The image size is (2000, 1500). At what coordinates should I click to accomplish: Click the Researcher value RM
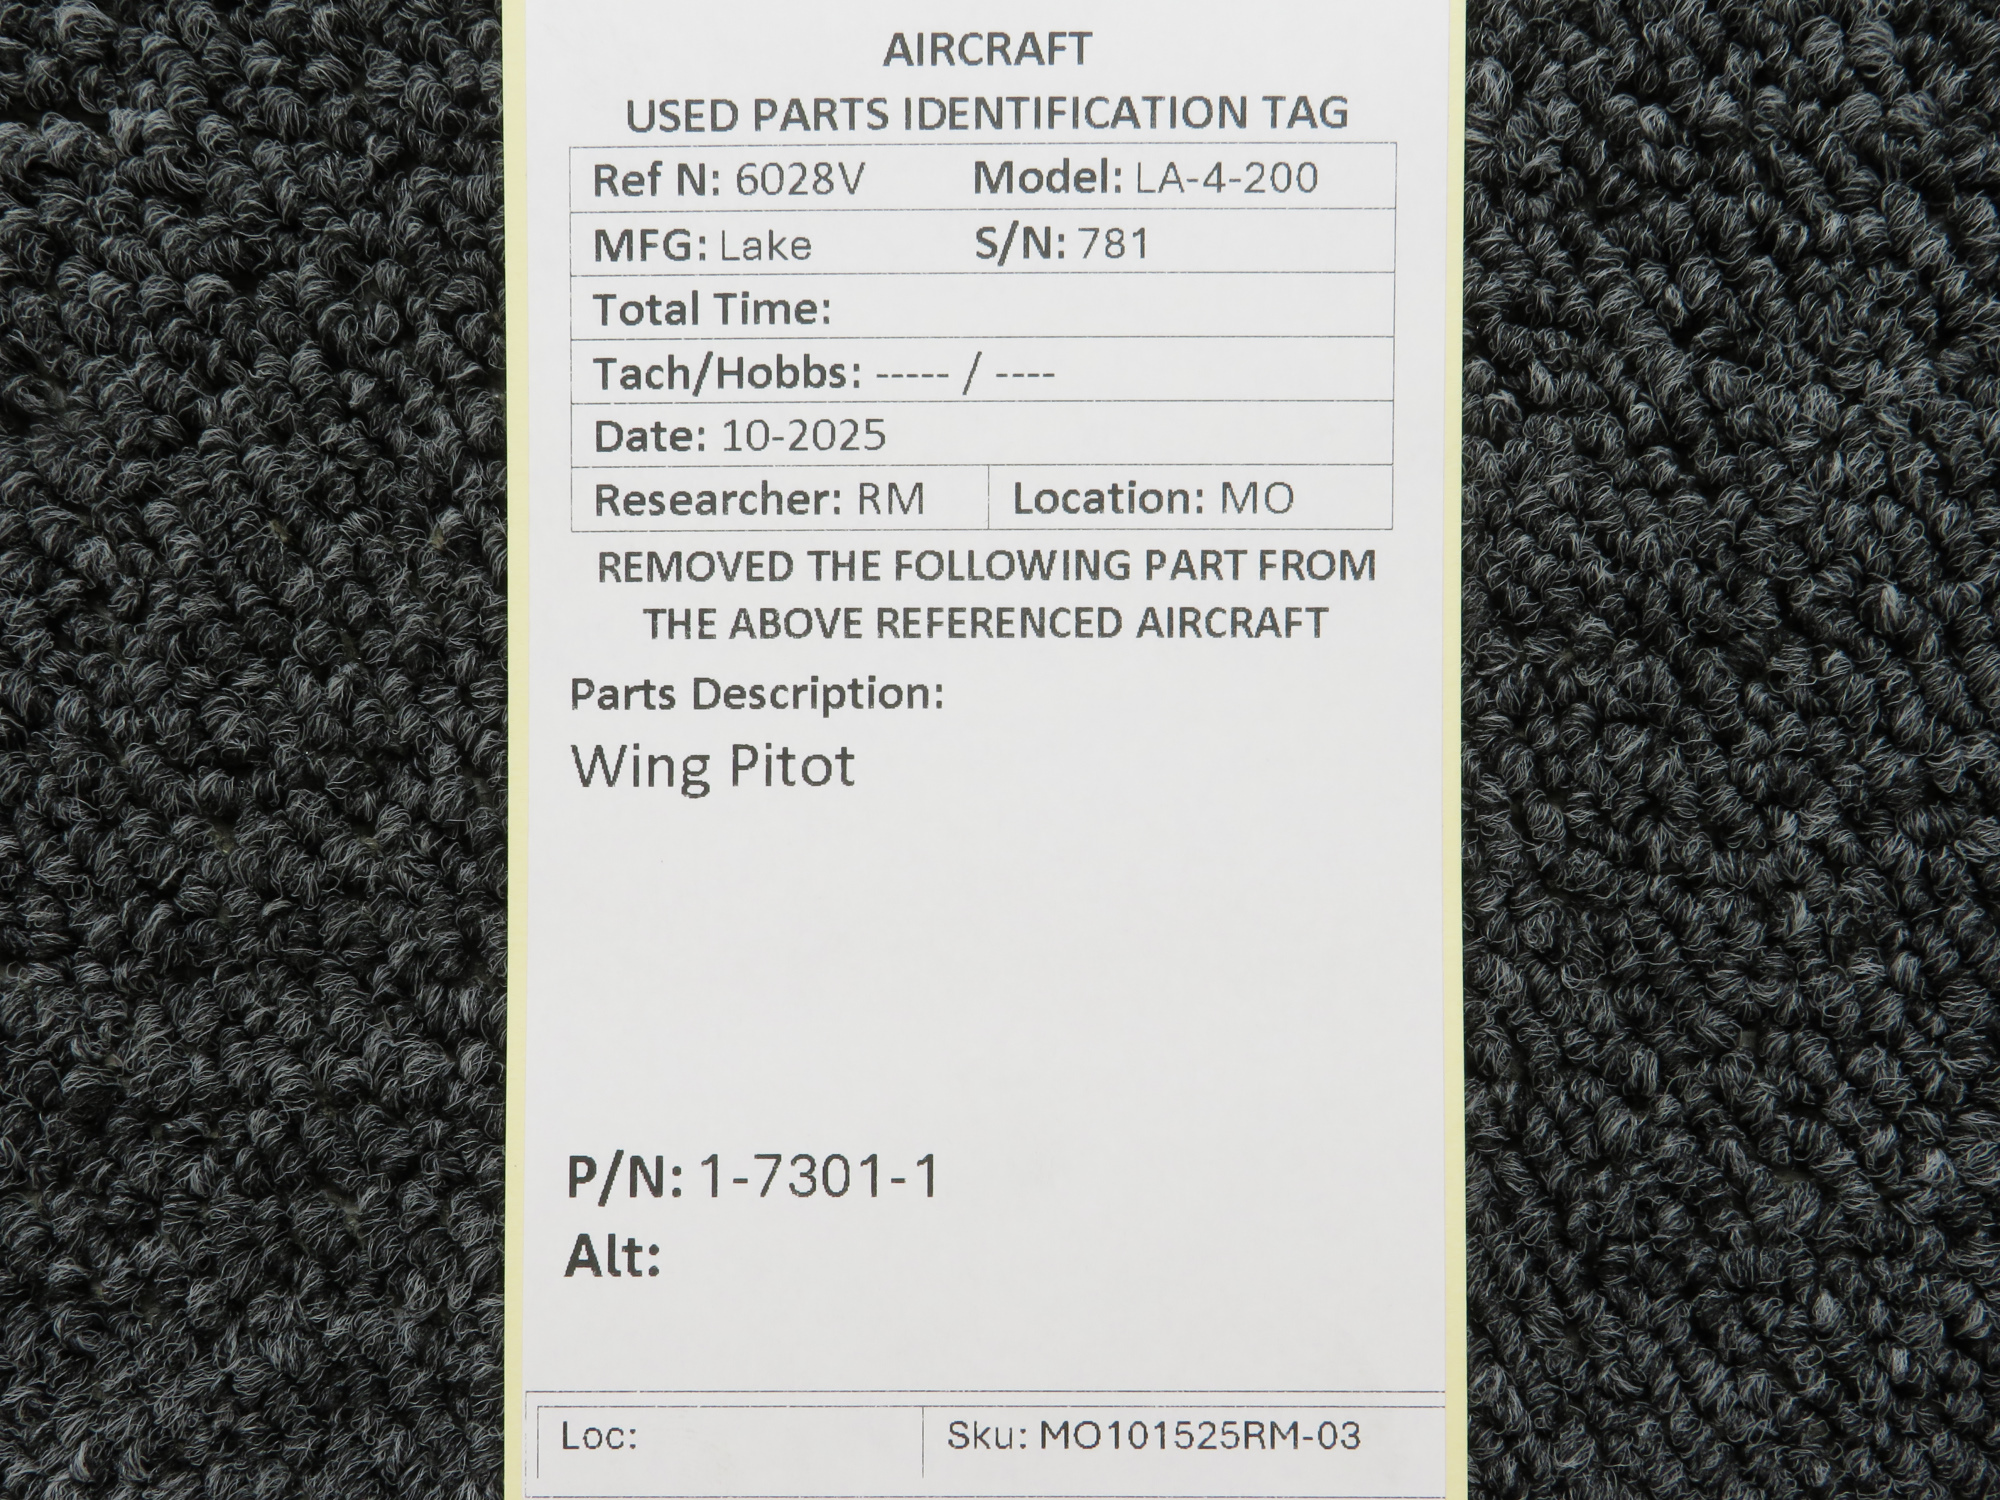890,498
